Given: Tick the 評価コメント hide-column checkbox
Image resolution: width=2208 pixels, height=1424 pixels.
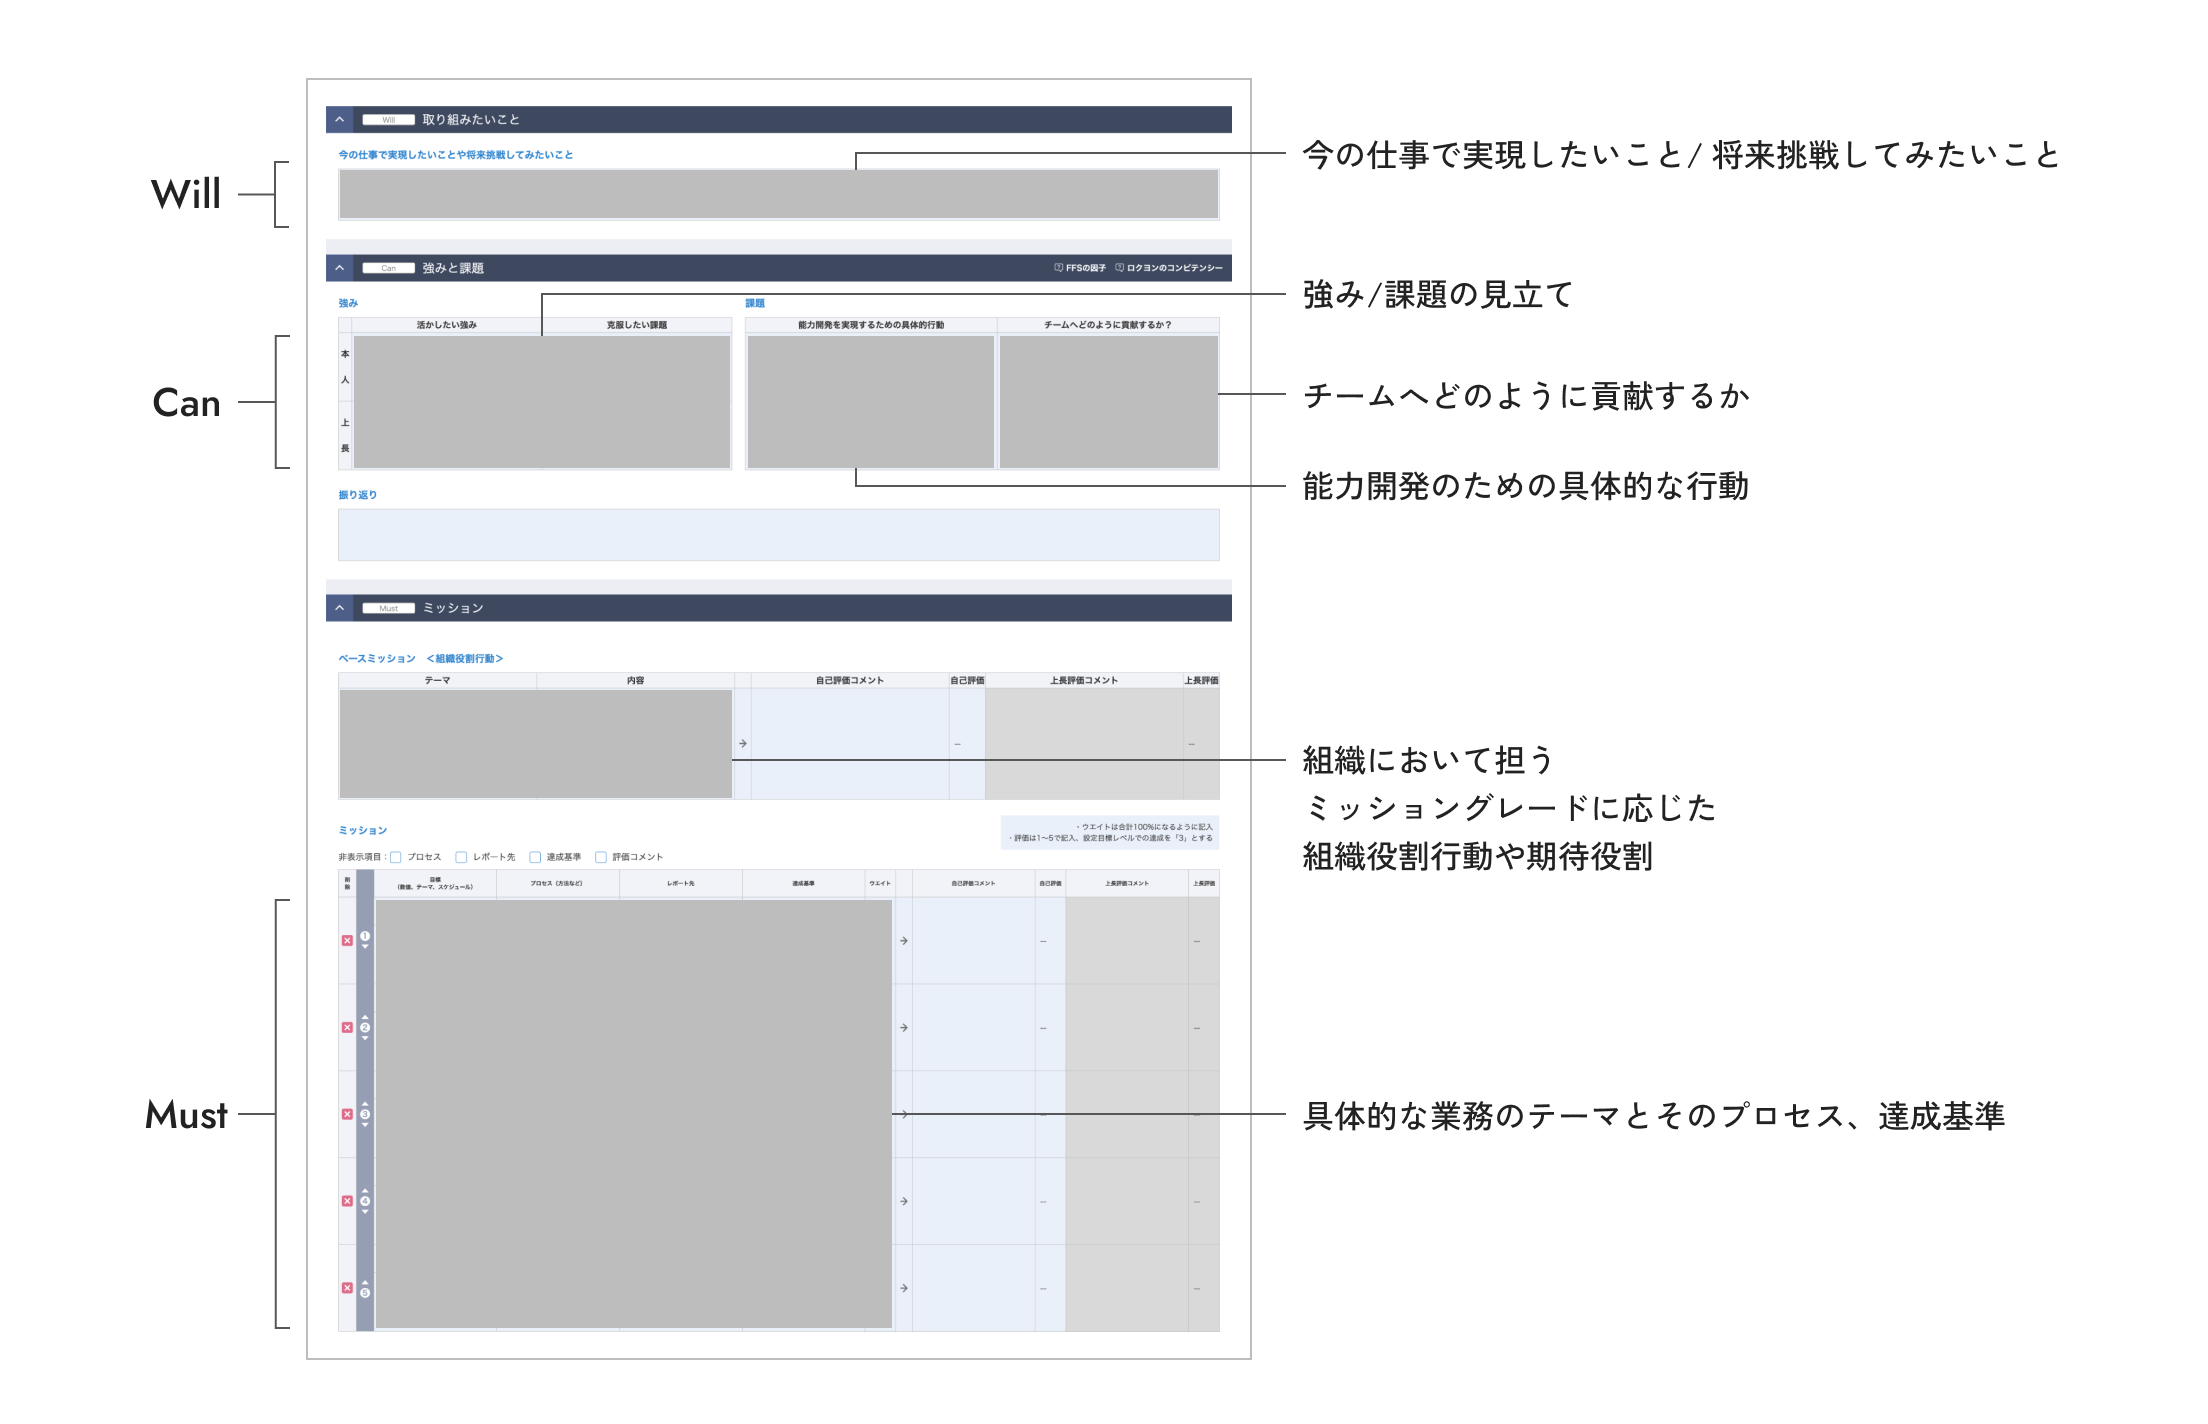Looking at the screenshot, I should (x=601, y=857).
